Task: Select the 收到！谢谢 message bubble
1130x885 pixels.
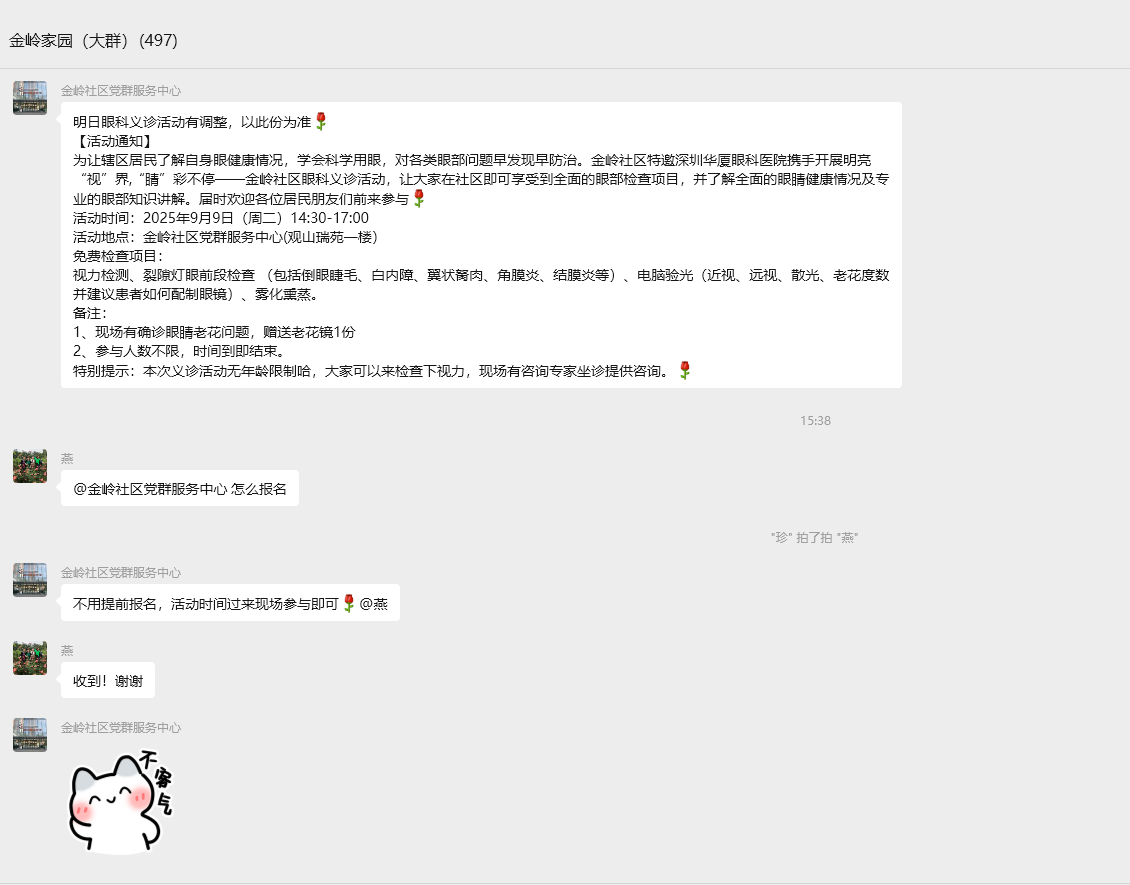Action: point(107,681)
